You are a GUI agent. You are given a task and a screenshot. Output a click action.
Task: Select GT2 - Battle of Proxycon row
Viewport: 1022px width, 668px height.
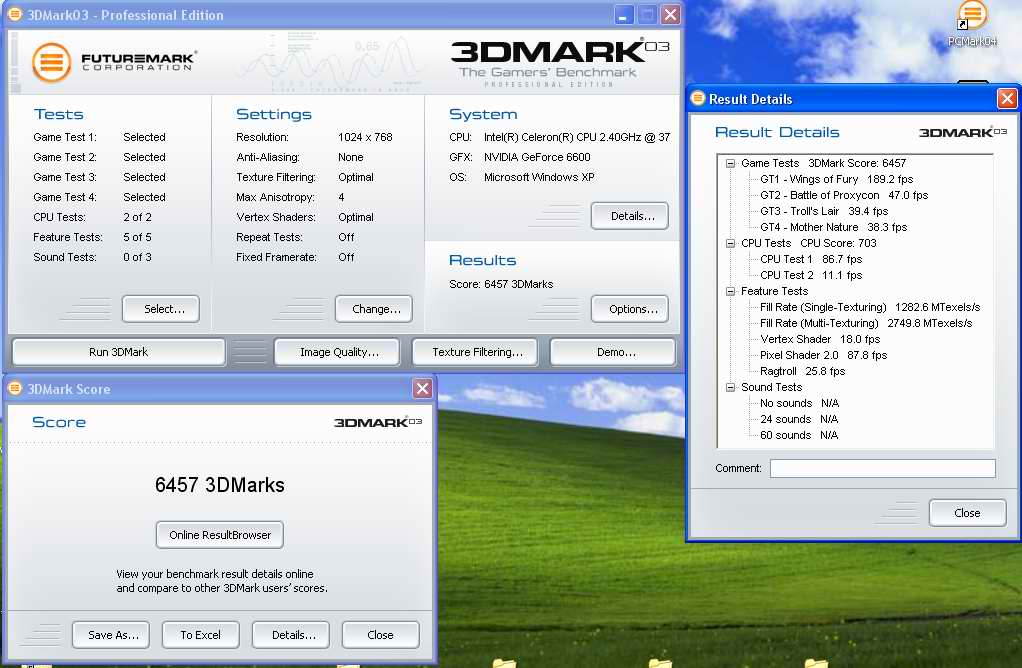point(844,195)
